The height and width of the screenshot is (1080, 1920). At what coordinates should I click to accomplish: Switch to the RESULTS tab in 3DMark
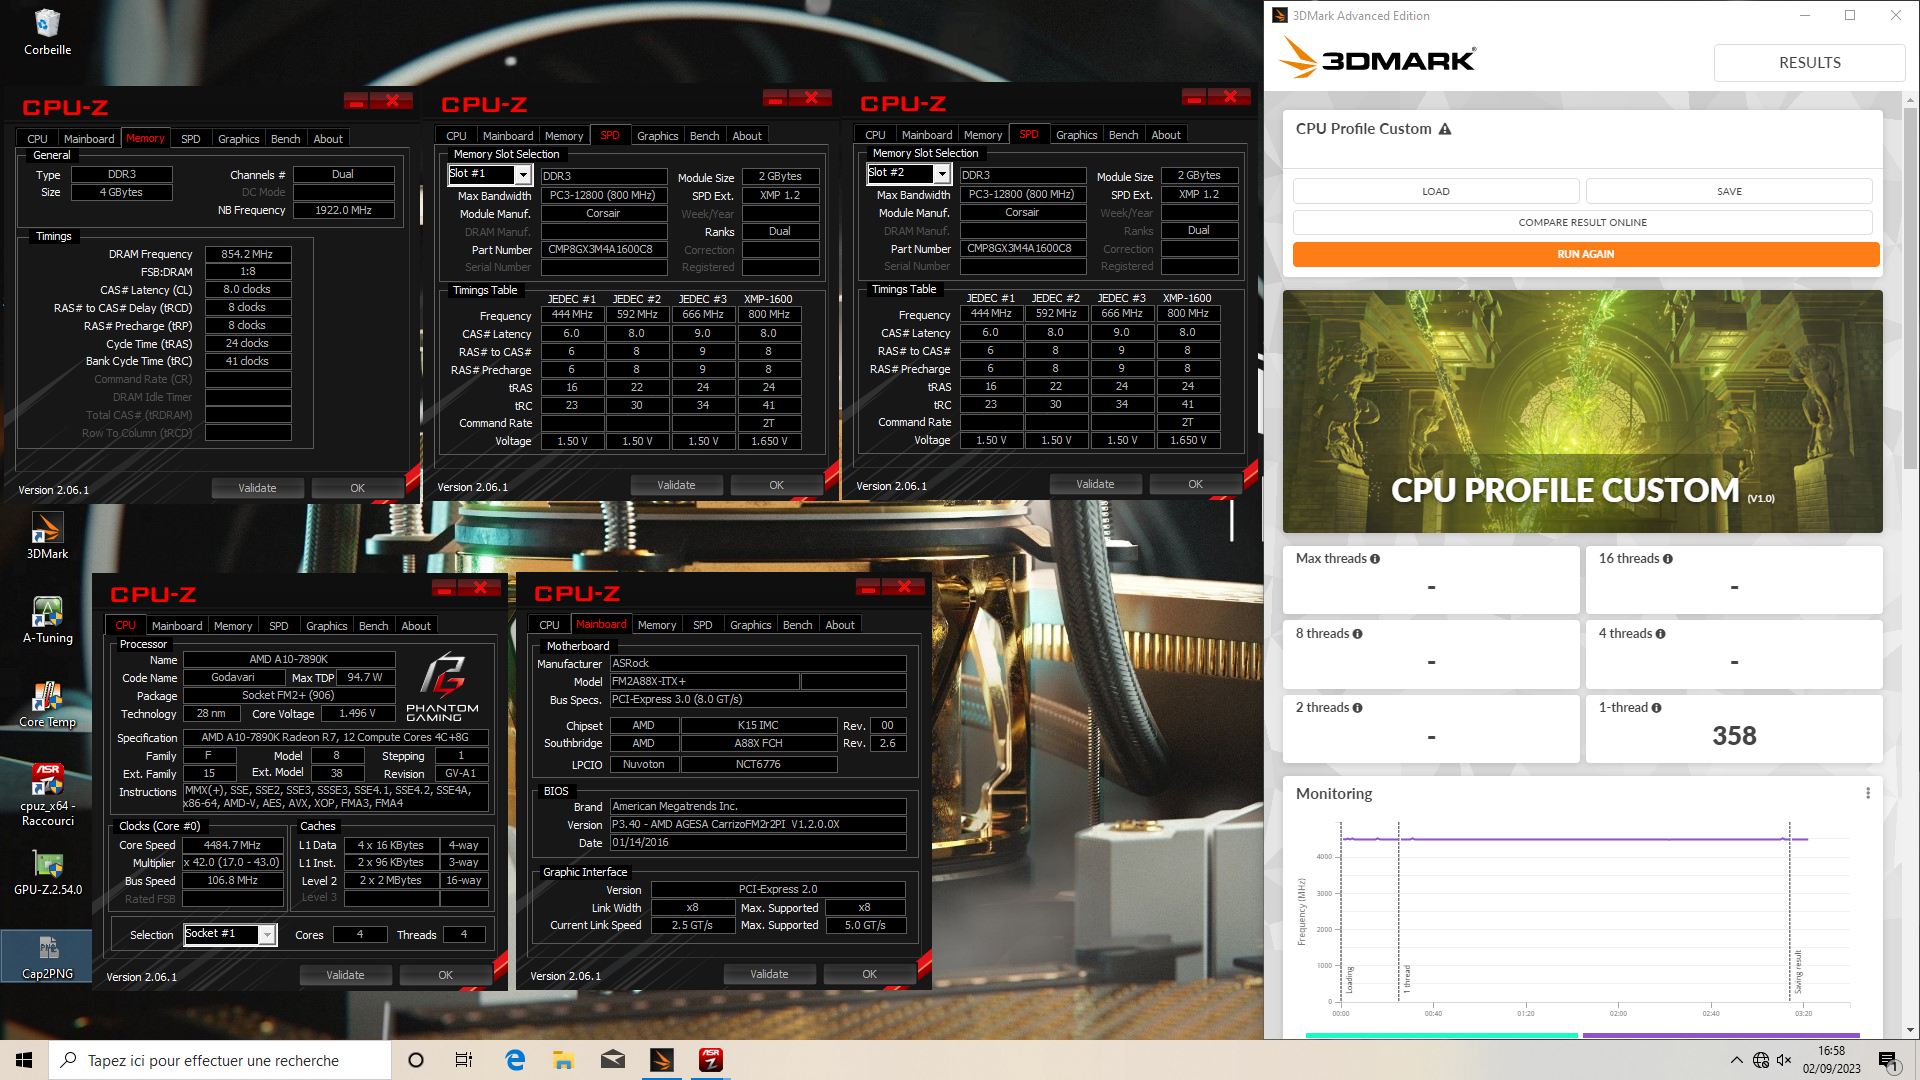[x=1809, y=62]
